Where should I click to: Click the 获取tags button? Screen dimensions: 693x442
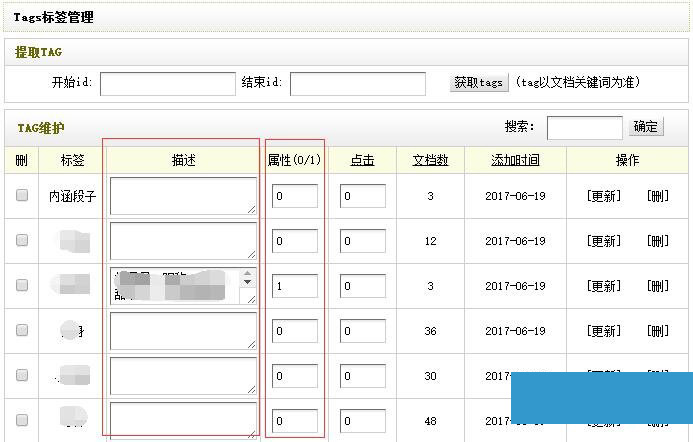pyautogui.click(x=478, y=83)
